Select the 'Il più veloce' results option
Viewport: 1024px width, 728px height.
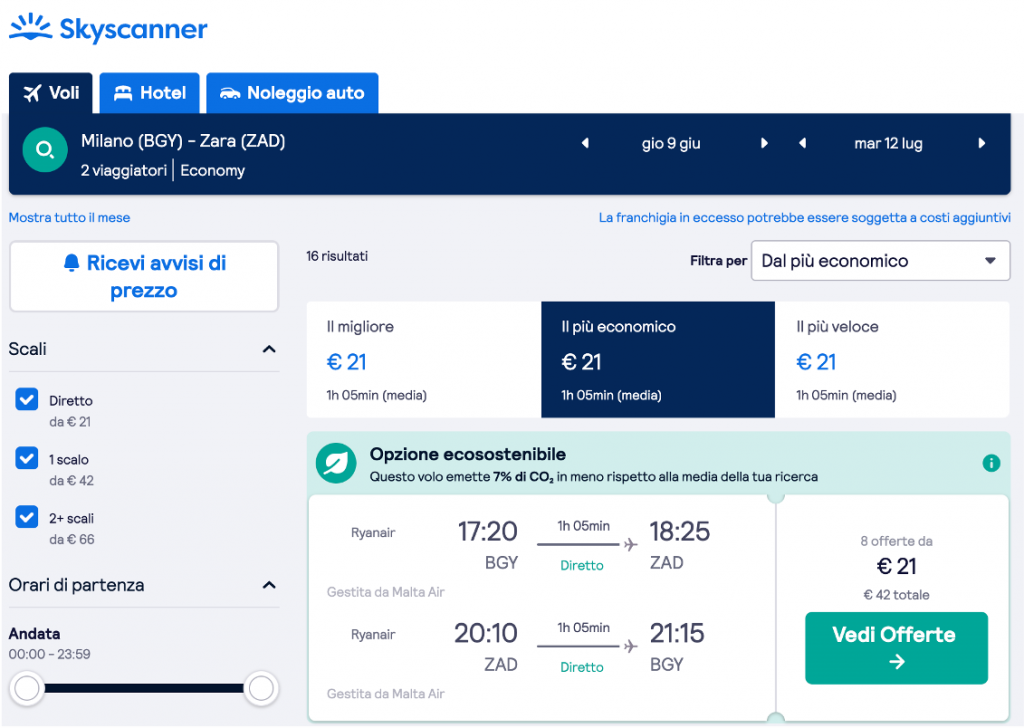892,360
